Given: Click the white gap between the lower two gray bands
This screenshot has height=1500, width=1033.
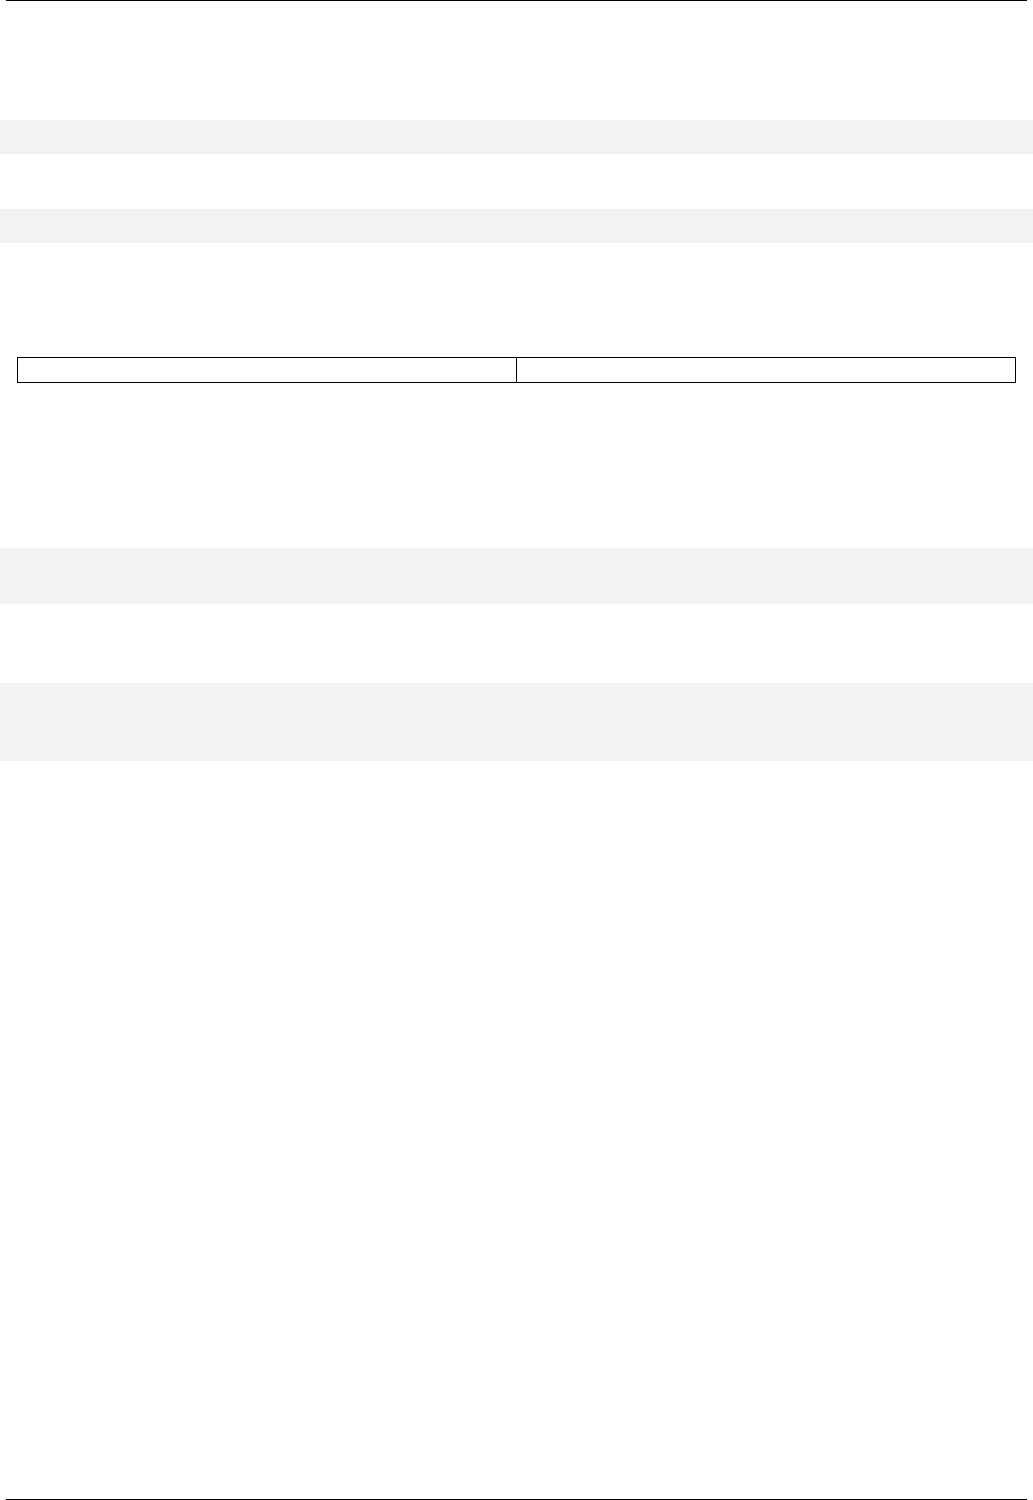Looking at the screenshot, I should [x=516, y=643].
